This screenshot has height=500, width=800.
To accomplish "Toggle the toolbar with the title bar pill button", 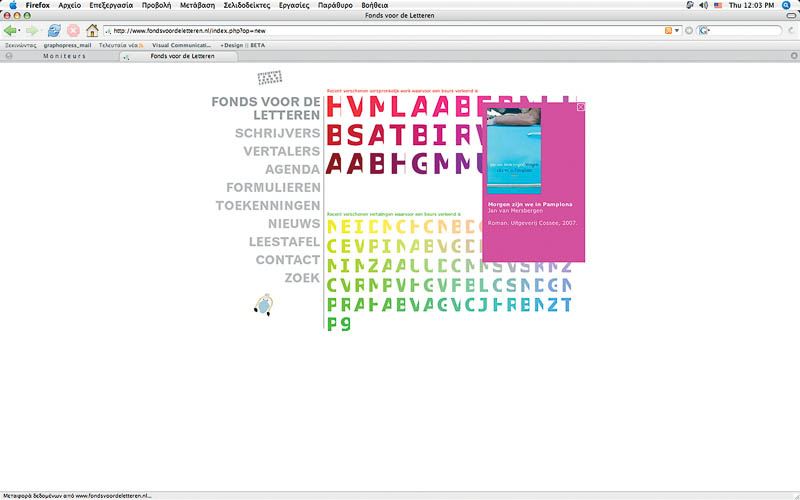I will [x=791, y=15].
